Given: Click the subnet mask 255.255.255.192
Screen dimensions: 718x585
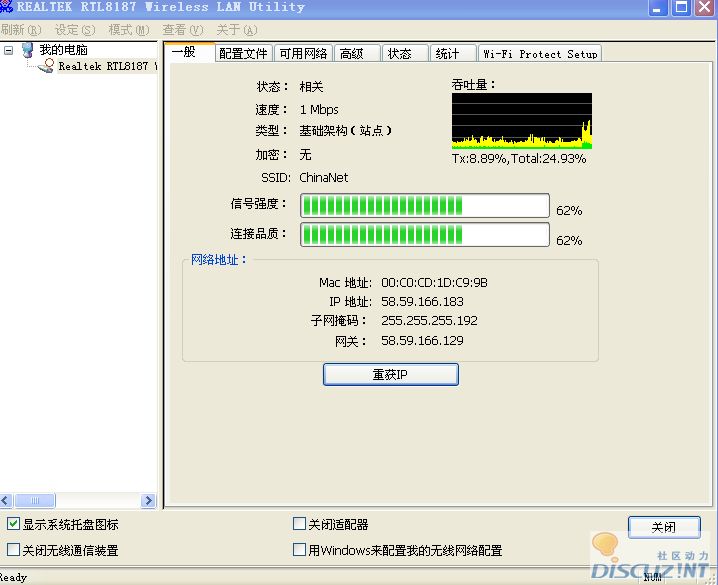Looking at the screenshot, I should point(429,320).
